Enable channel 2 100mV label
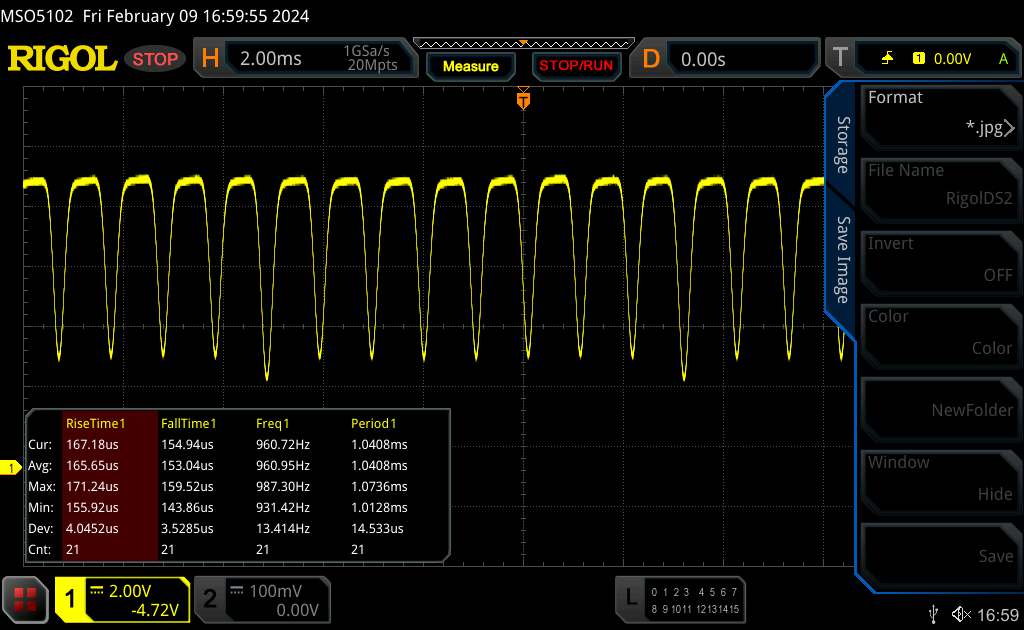The image size is (1024, 630). 275,591
